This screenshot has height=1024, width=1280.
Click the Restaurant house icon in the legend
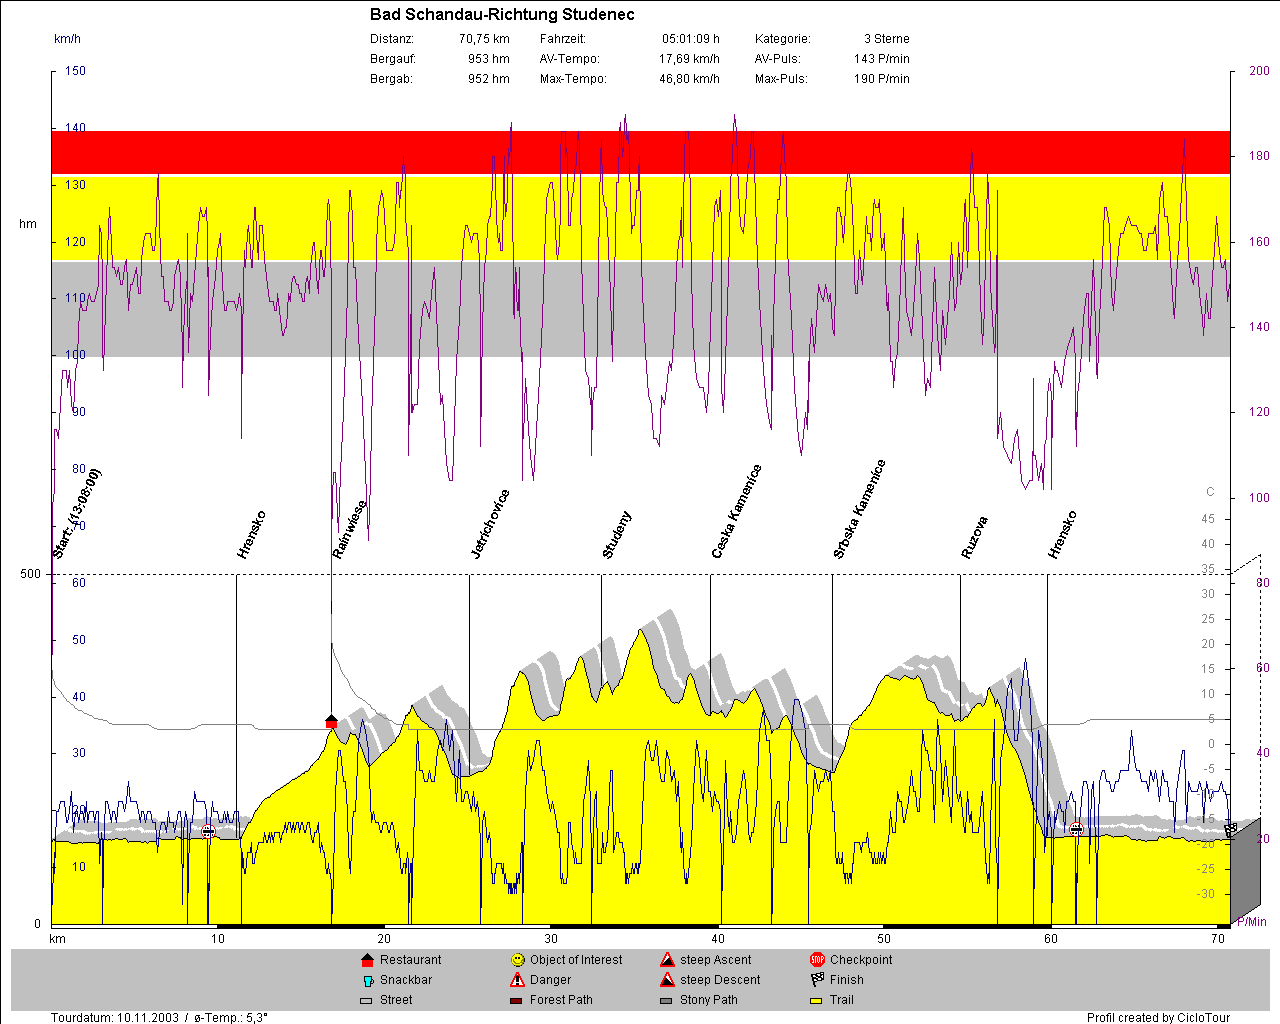366,960
